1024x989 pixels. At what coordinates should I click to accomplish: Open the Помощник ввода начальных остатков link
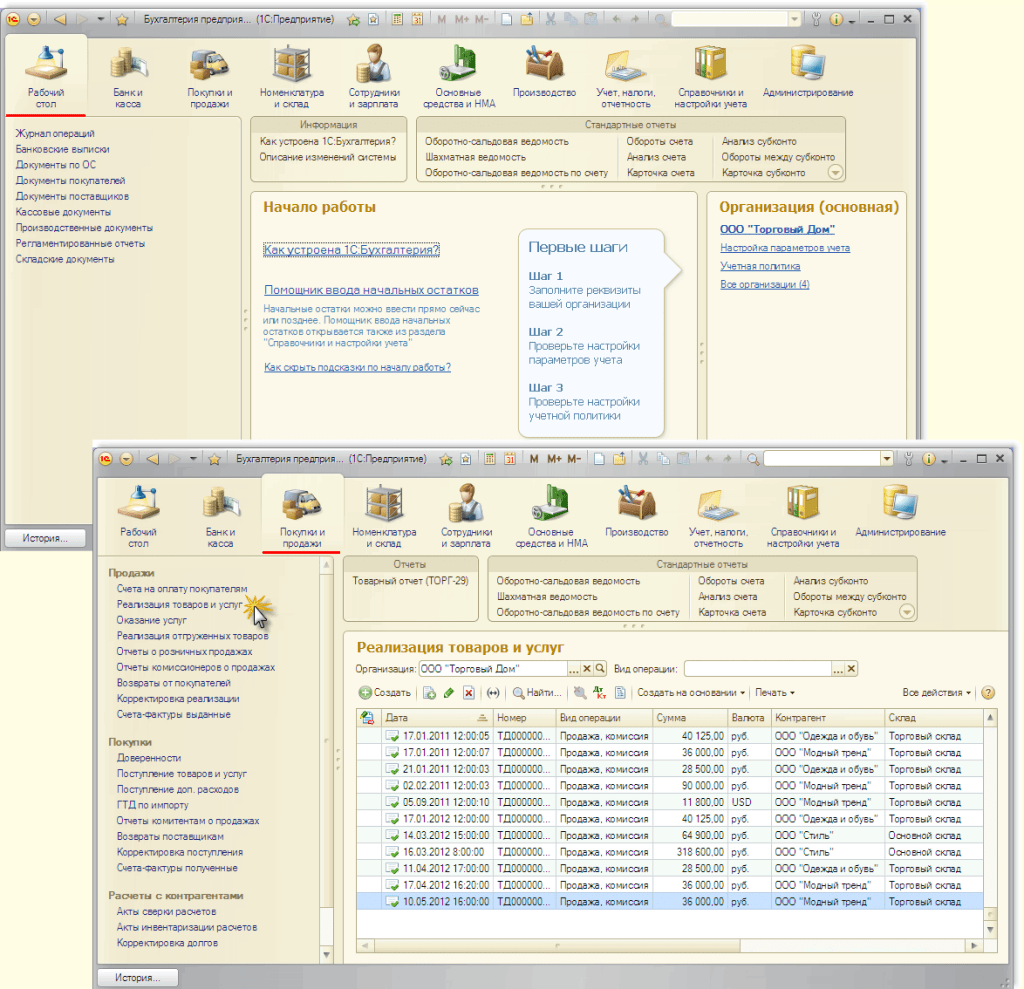(371, 290)
